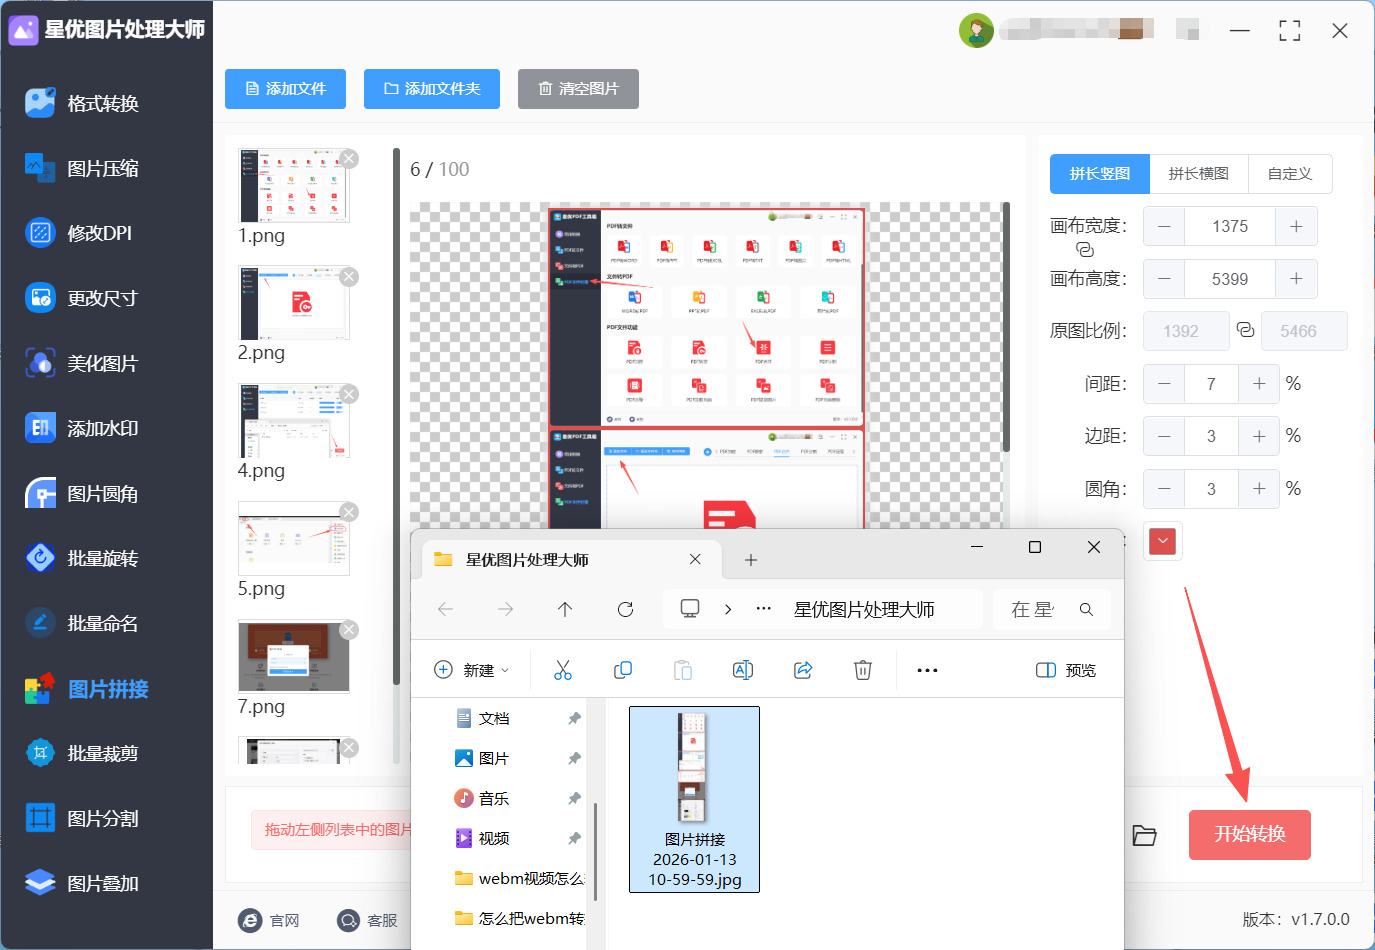Toggle the 原图比例 aspect ratio link
1375x950 pixels.
pos(1245,330)
